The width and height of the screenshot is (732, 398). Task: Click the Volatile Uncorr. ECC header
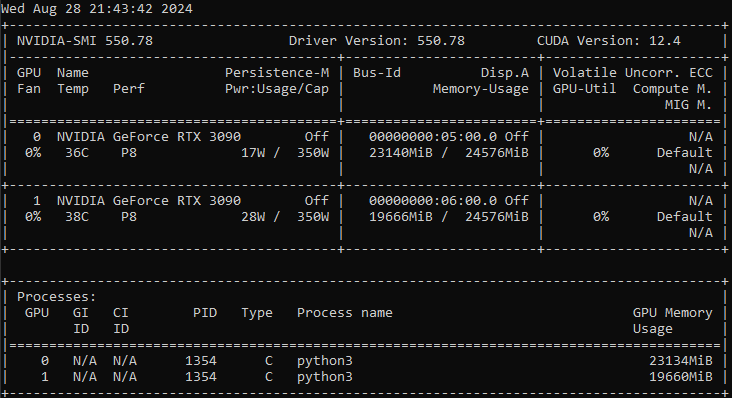click(633, 73)
